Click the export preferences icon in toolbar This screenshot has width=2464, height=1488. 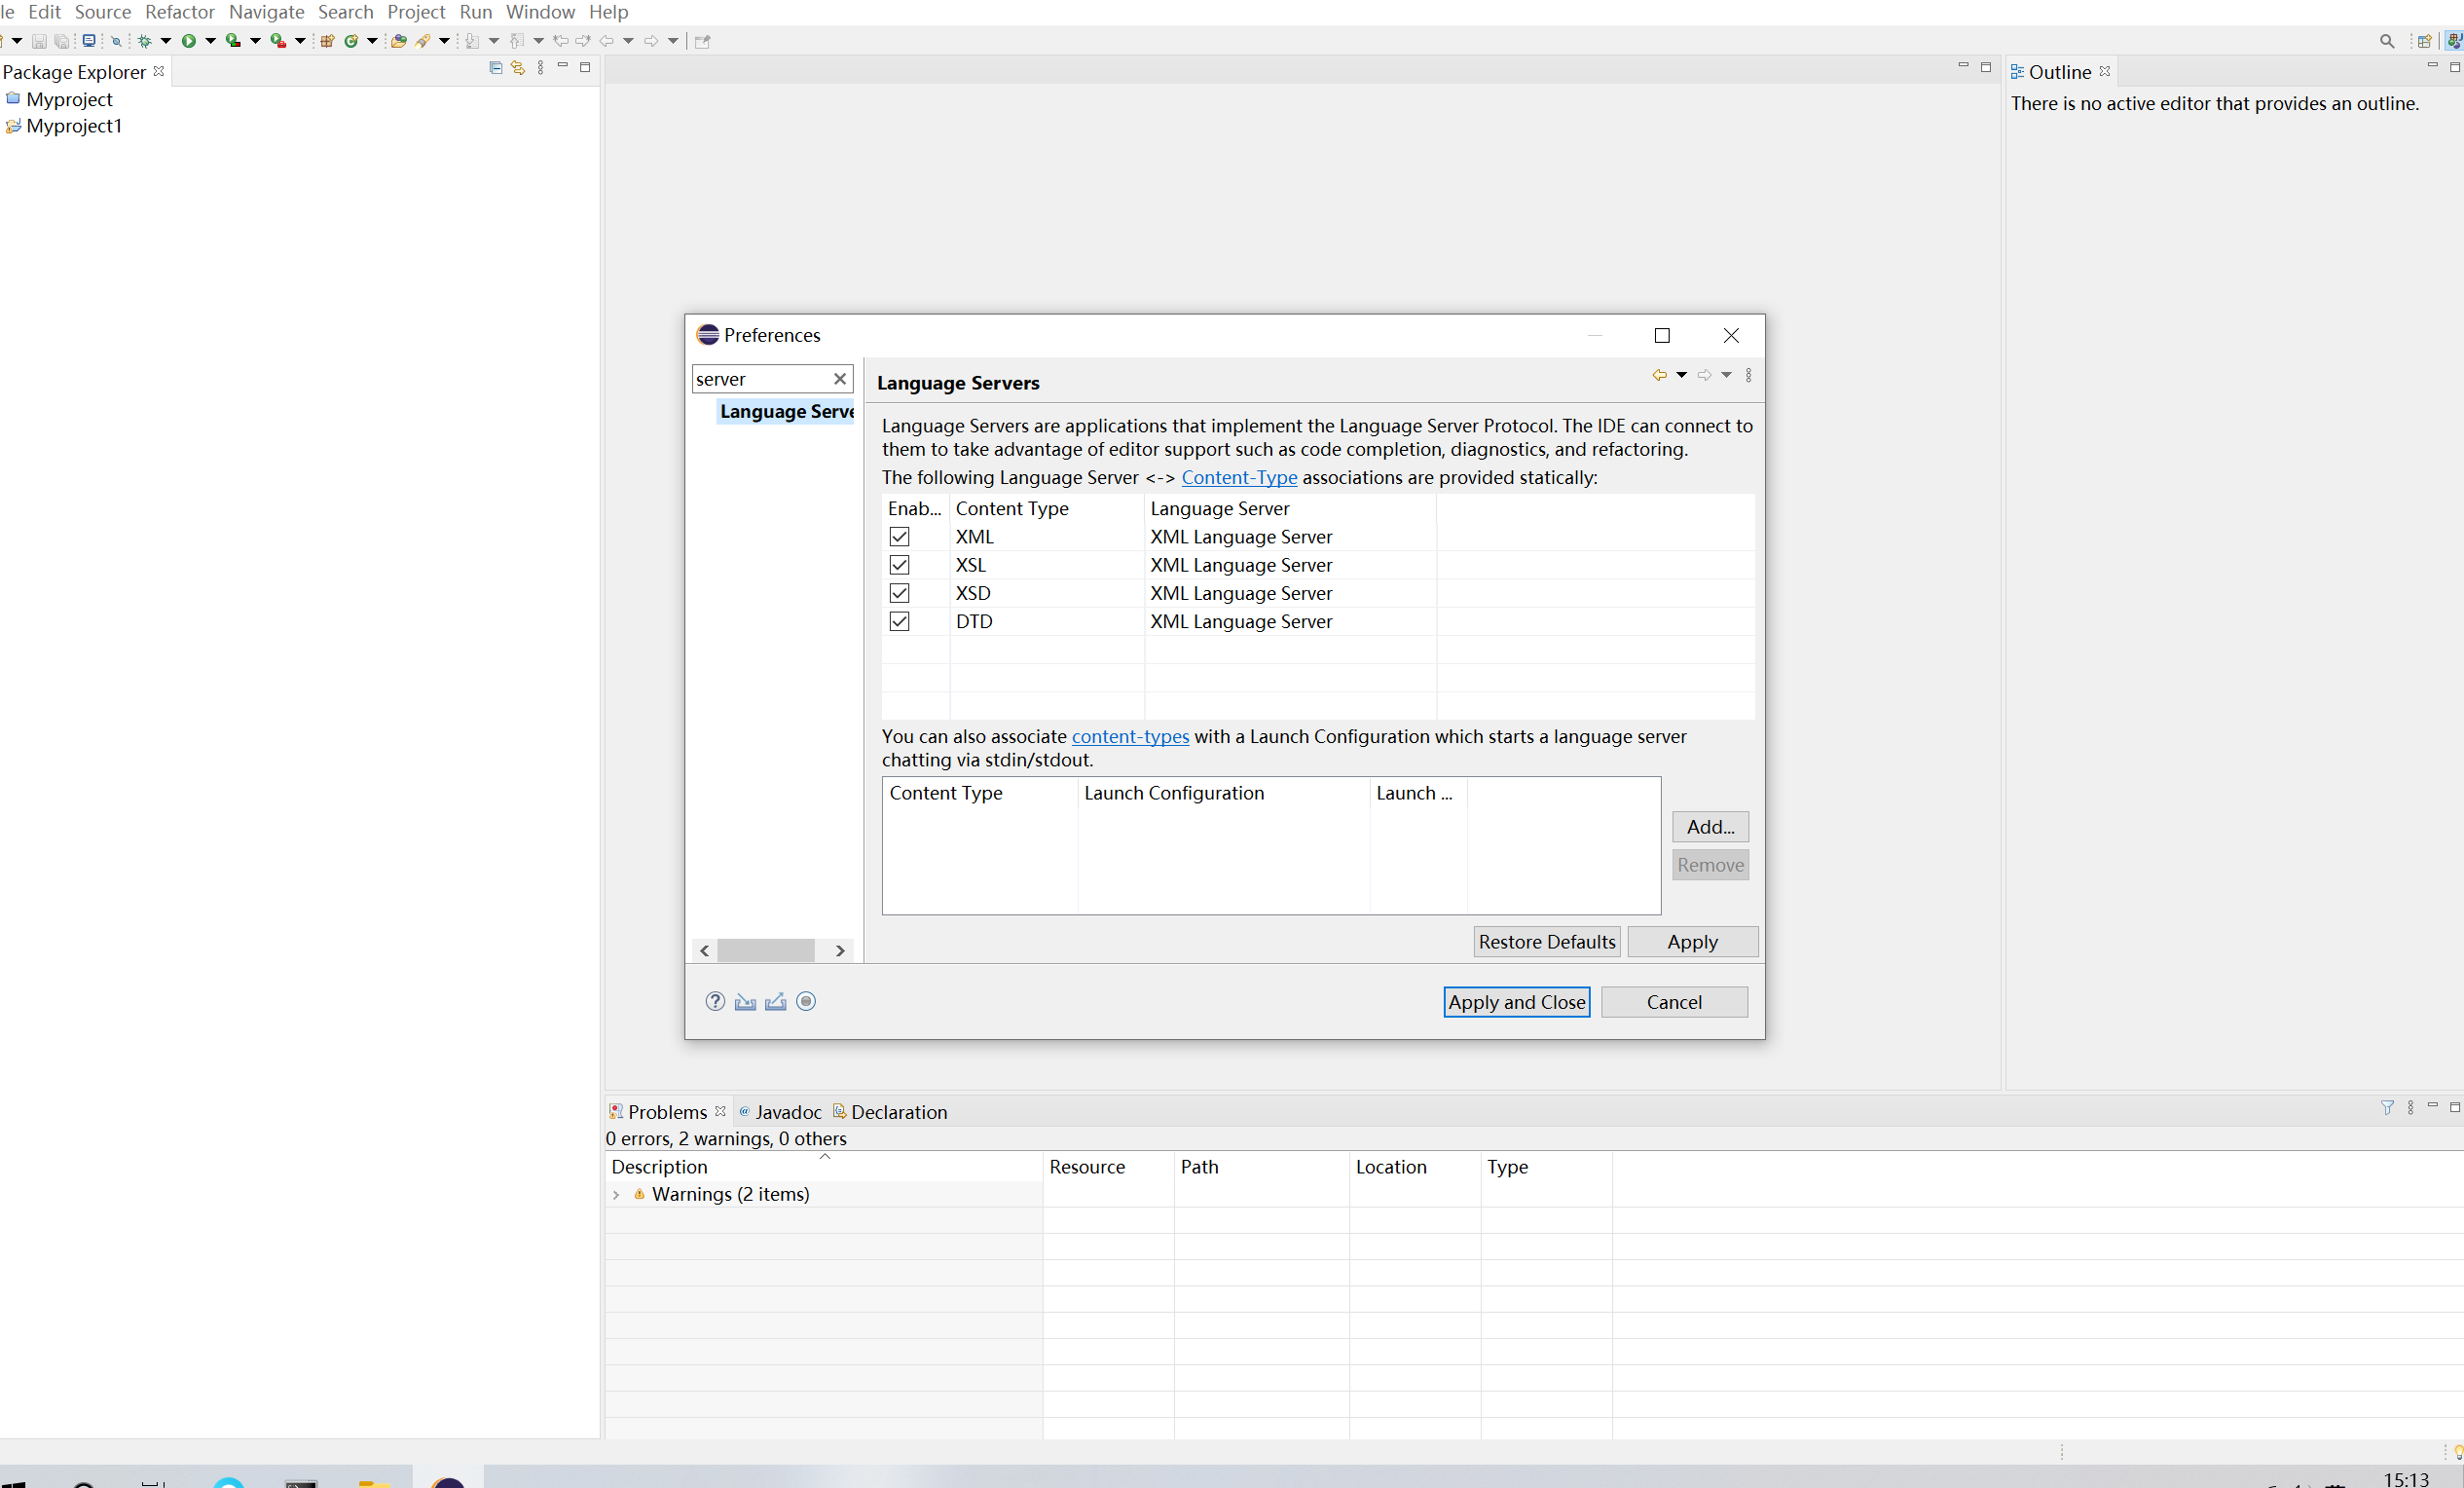(x=774, y=1000)
